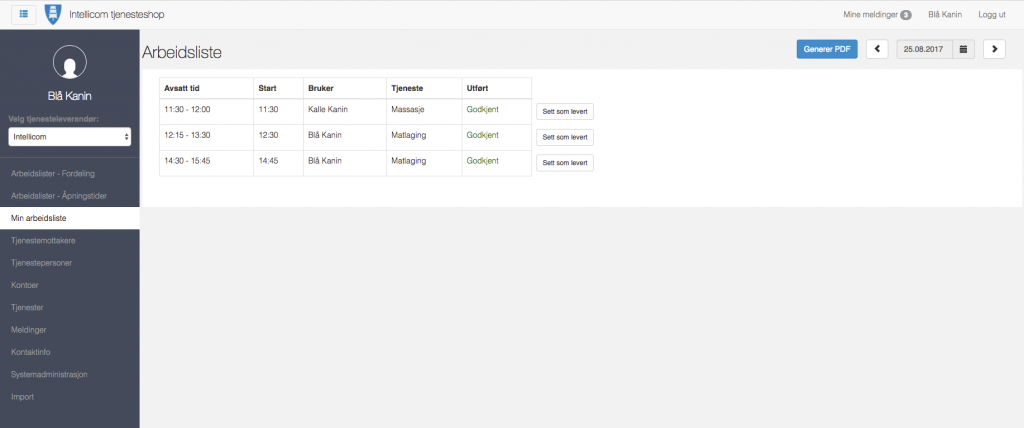
Task: Open Systemadministrasjon menu item
Action: point(70,374)
